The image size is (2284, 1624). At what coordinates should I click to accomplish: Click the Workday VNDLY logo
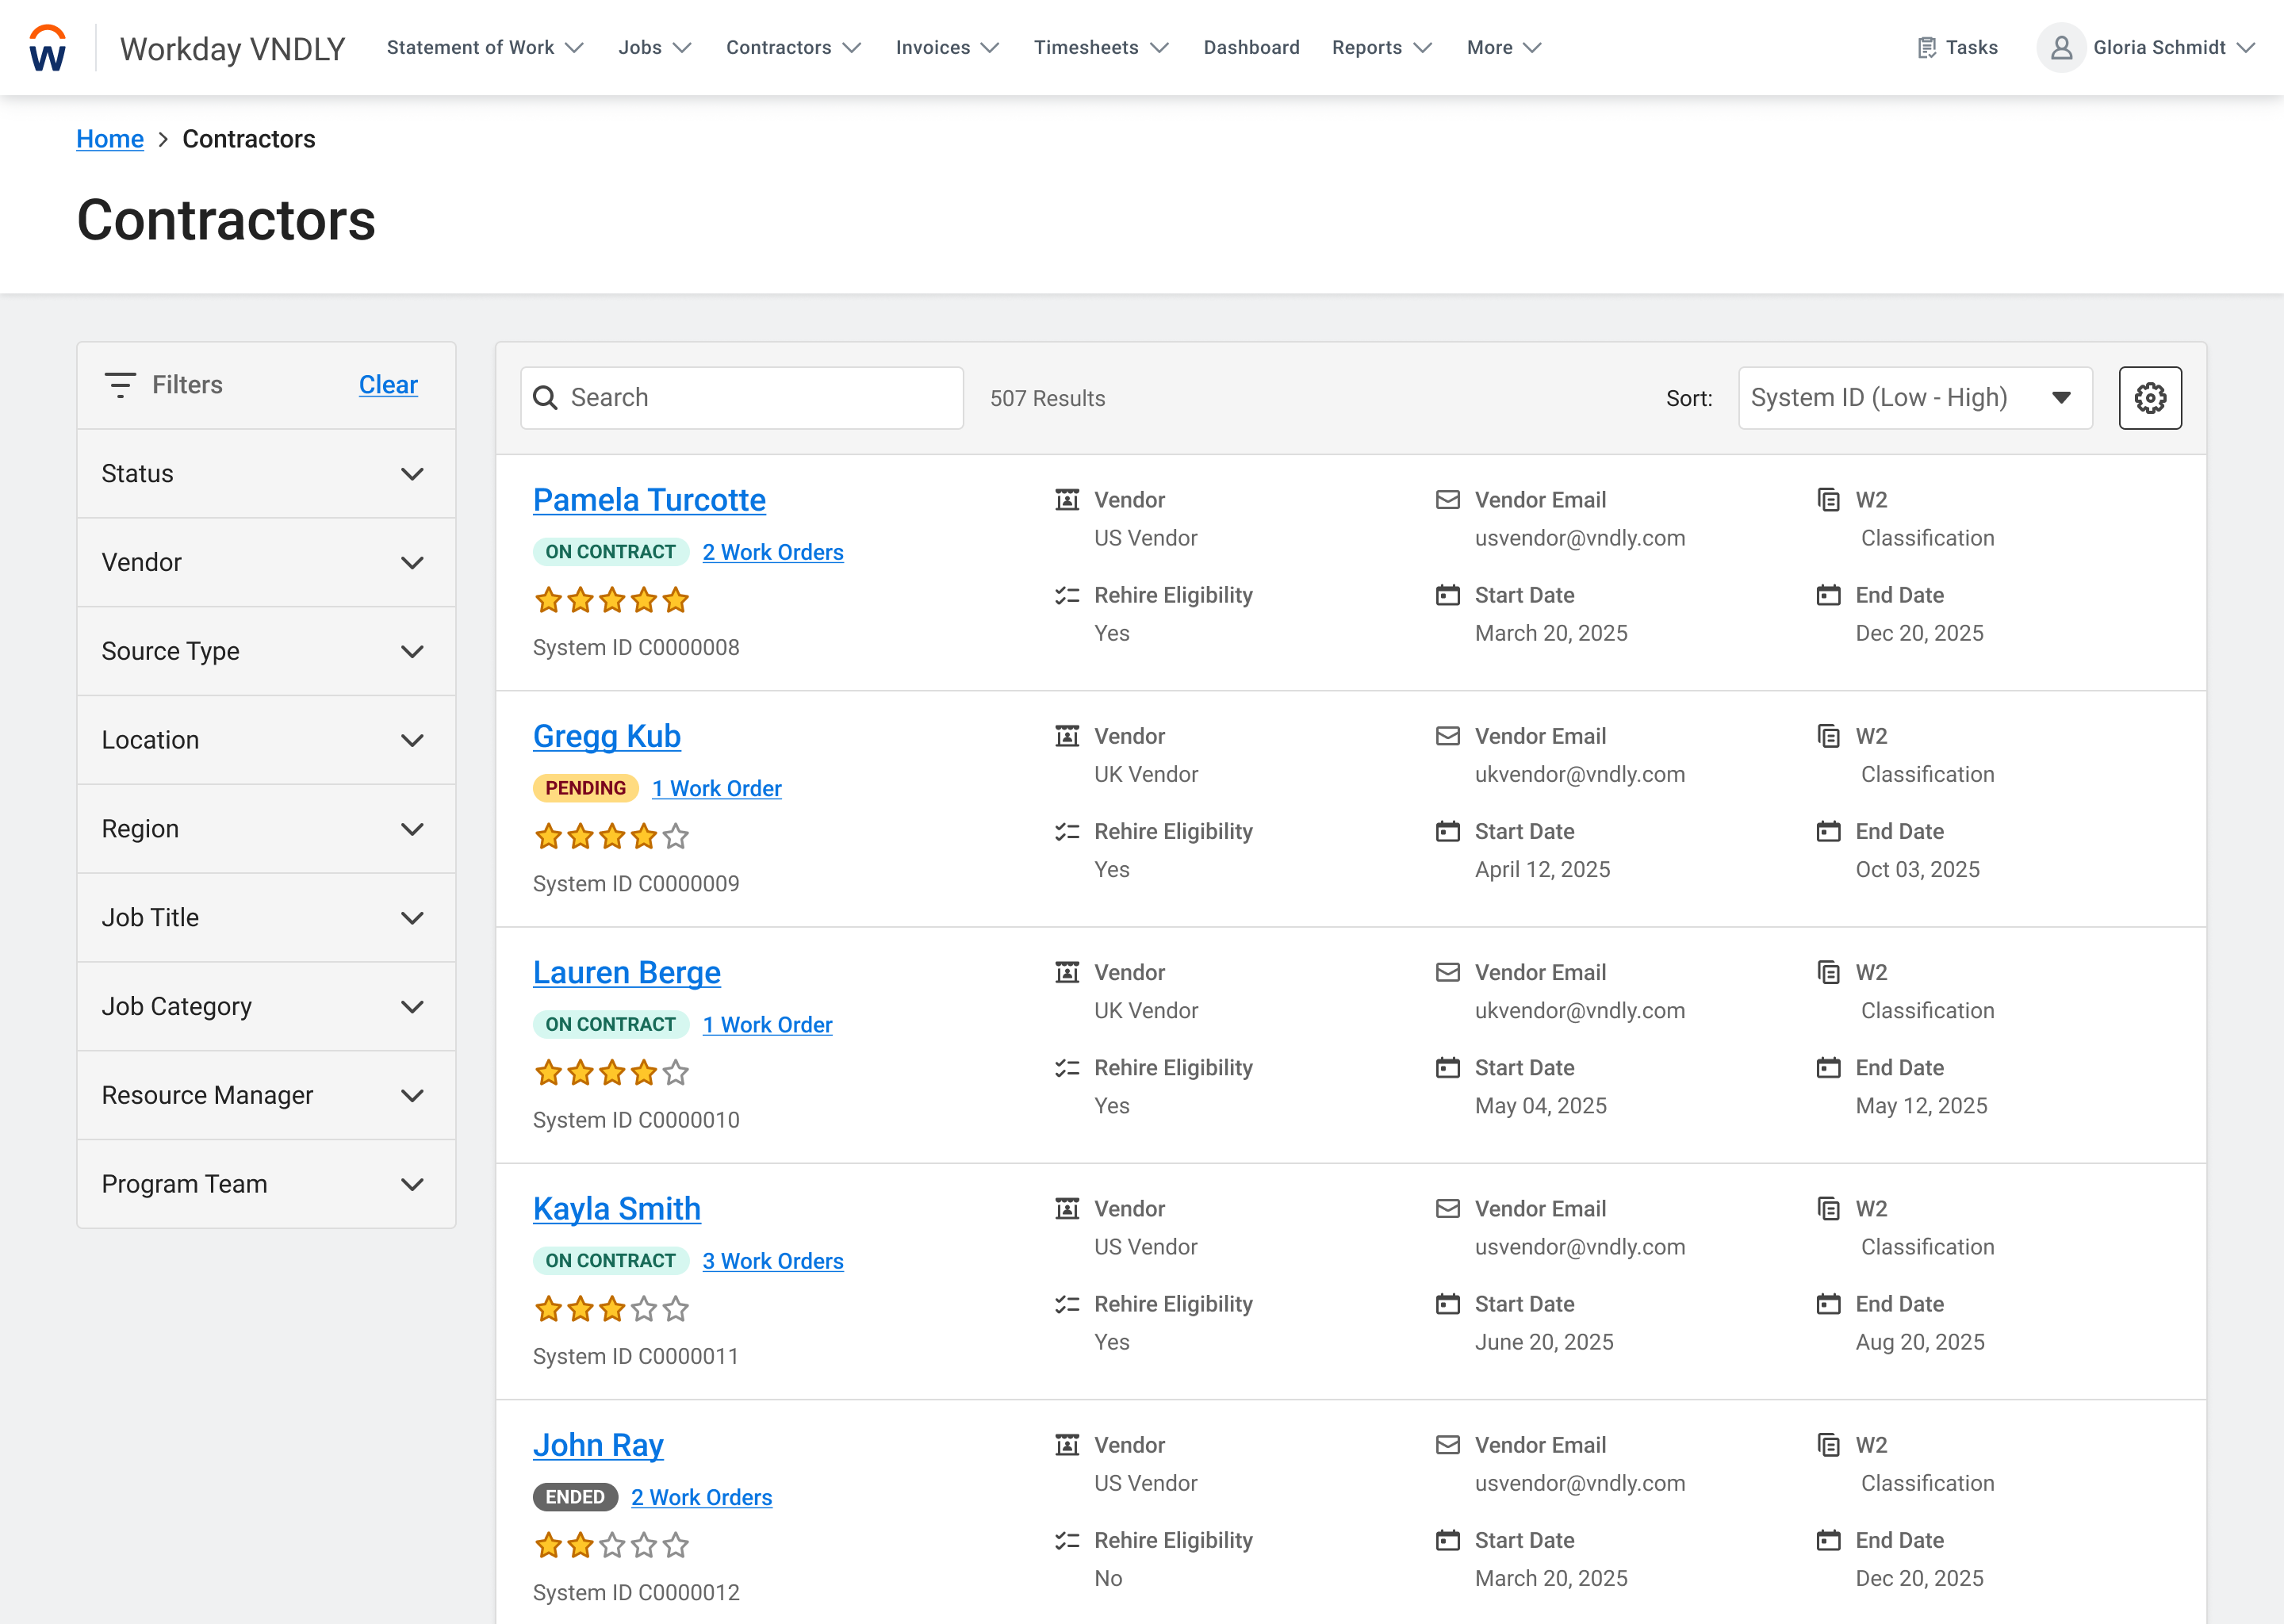[x=232, y=47]
